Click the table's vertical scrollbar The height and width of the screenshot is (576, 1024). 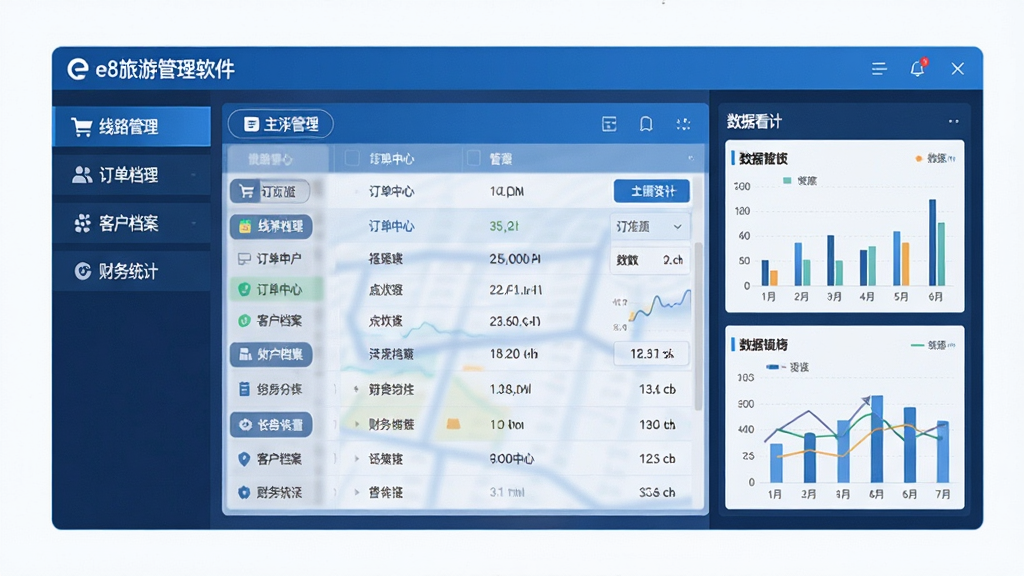[x=697, y=325]
